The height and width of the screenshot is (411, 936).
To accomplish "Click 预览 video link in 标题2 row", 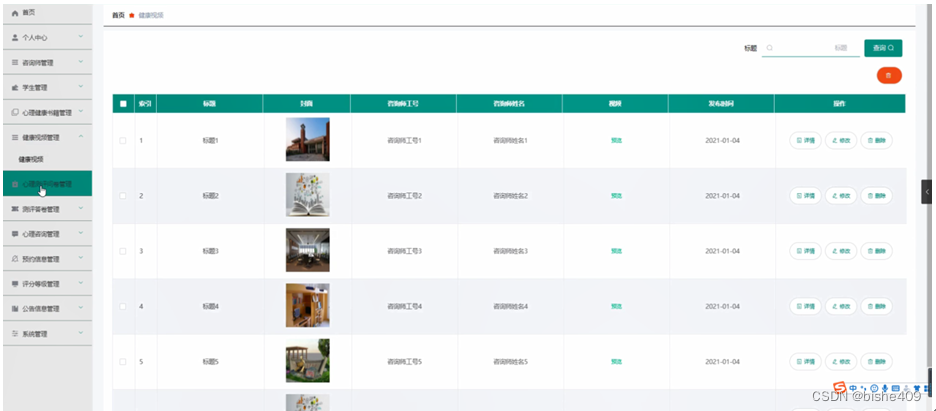I will coord(616,196).
